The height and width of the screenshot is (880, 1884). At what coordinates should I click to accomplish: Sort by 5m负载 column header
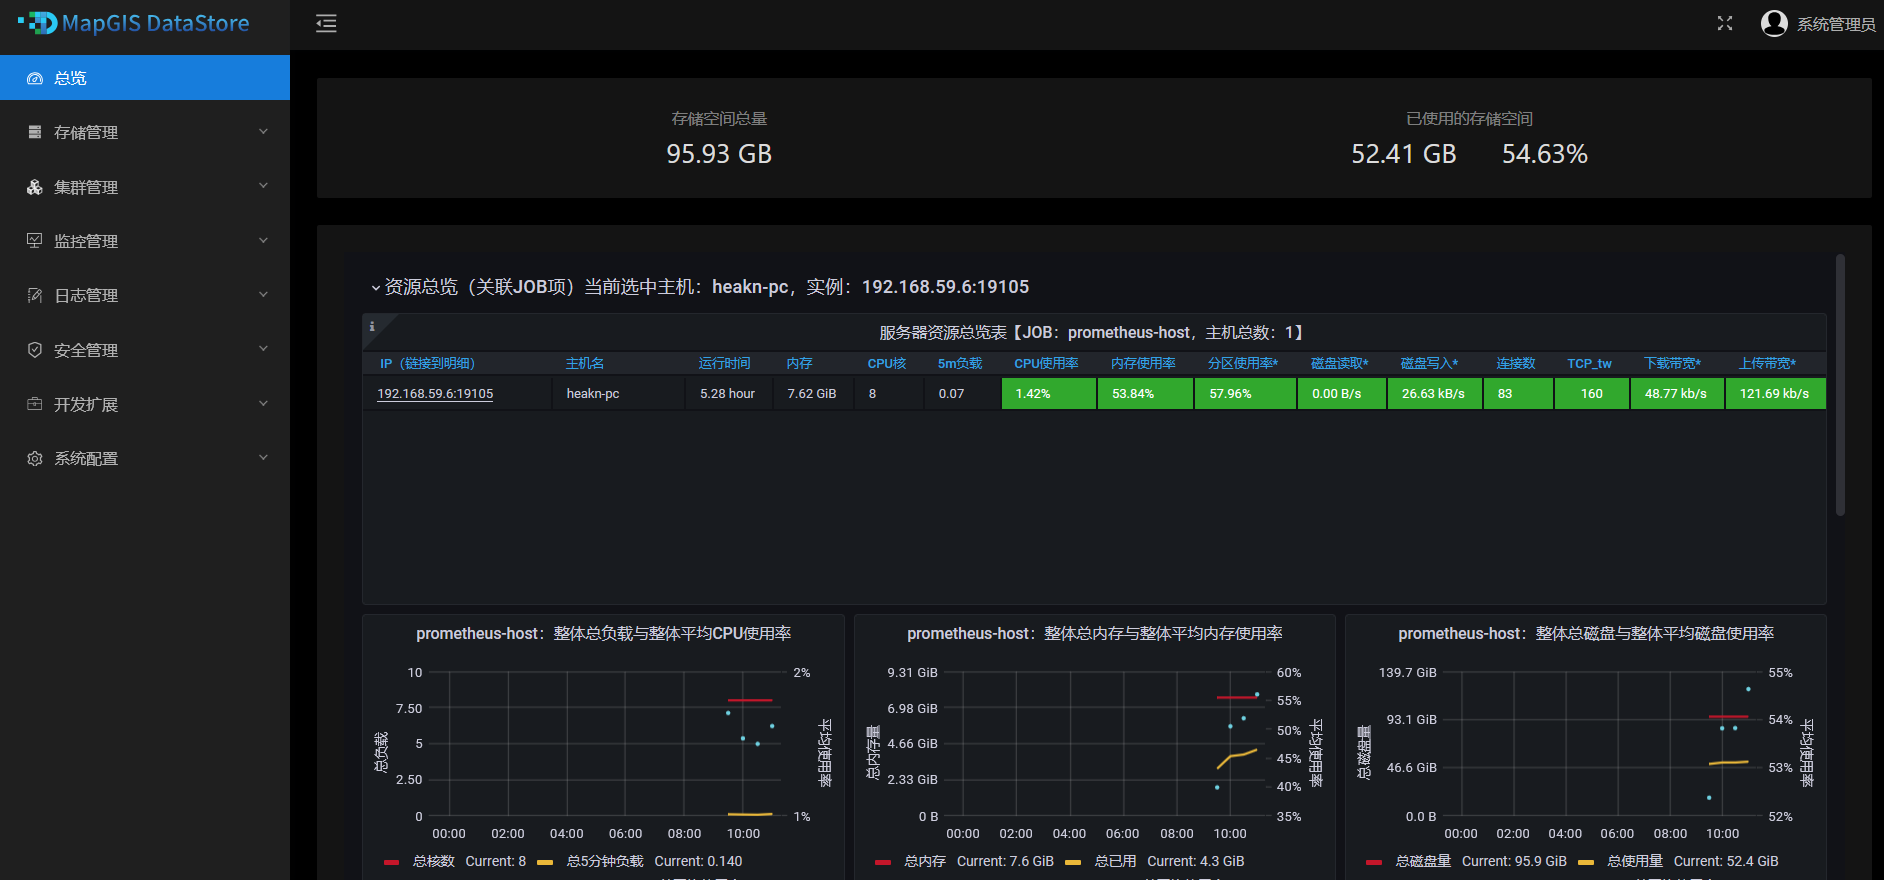tap(960, 364)
